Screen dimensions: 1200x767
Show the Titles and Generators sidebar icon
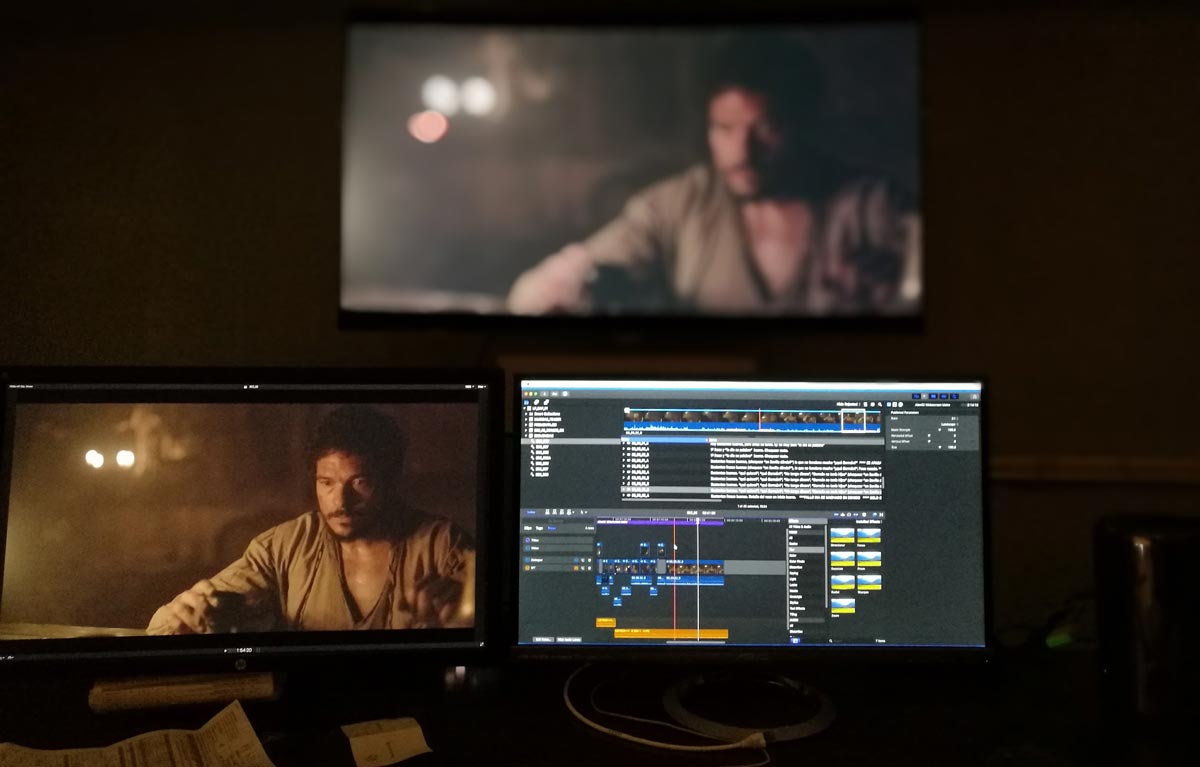point(546,402)
